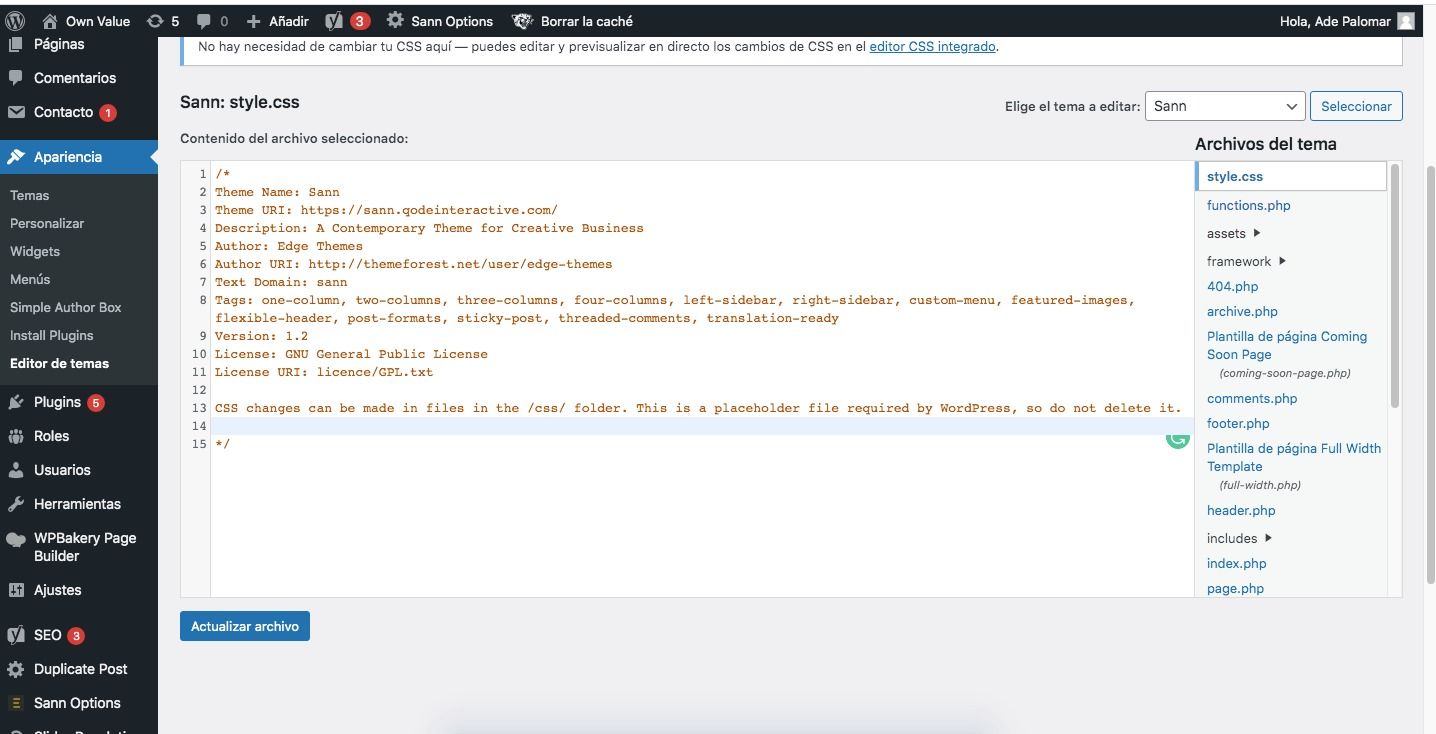Click the theme files list scrollbar
Viewport: 1436px width, 734px height.
1394,285
